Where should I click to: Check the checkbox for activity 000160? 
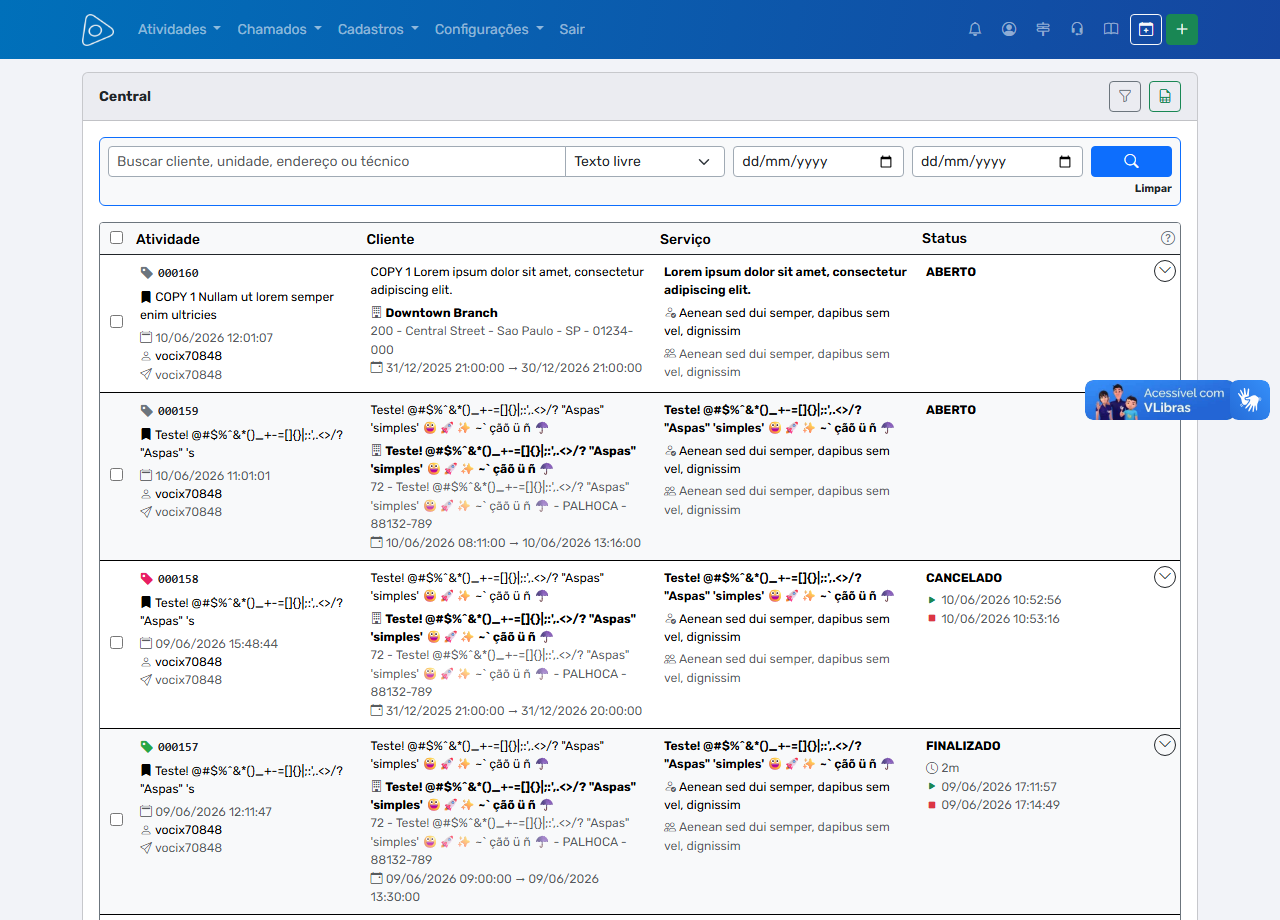click(116, 322)
